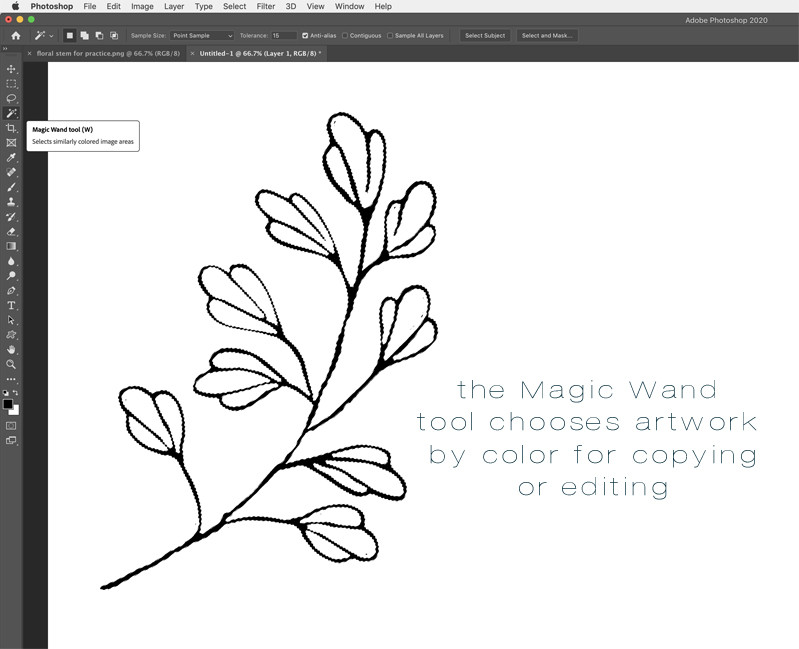Select the Move tool
799x649 pixels.
pyautogui.click(x=11, y=69)
